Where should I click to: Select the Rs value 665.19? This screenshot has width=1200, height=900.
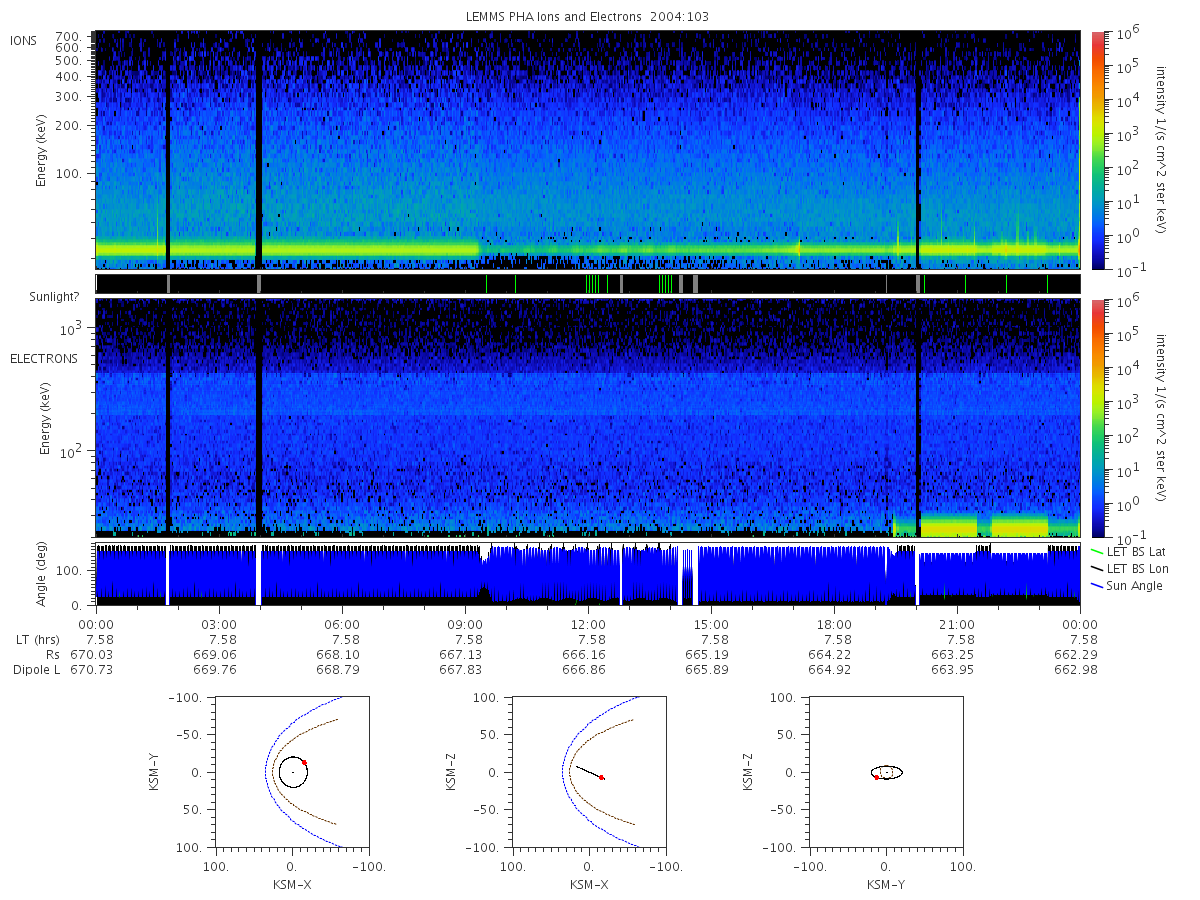pyautogui.click(x=706, y=654)
